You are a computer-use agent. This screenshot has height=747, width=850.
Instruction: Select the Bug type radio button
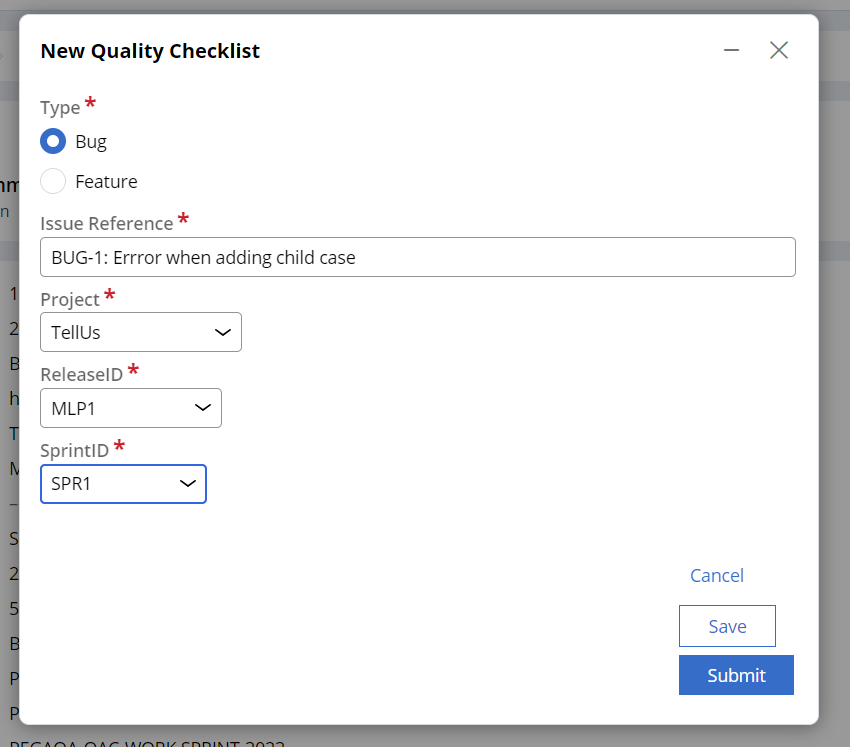click(53, 141)
